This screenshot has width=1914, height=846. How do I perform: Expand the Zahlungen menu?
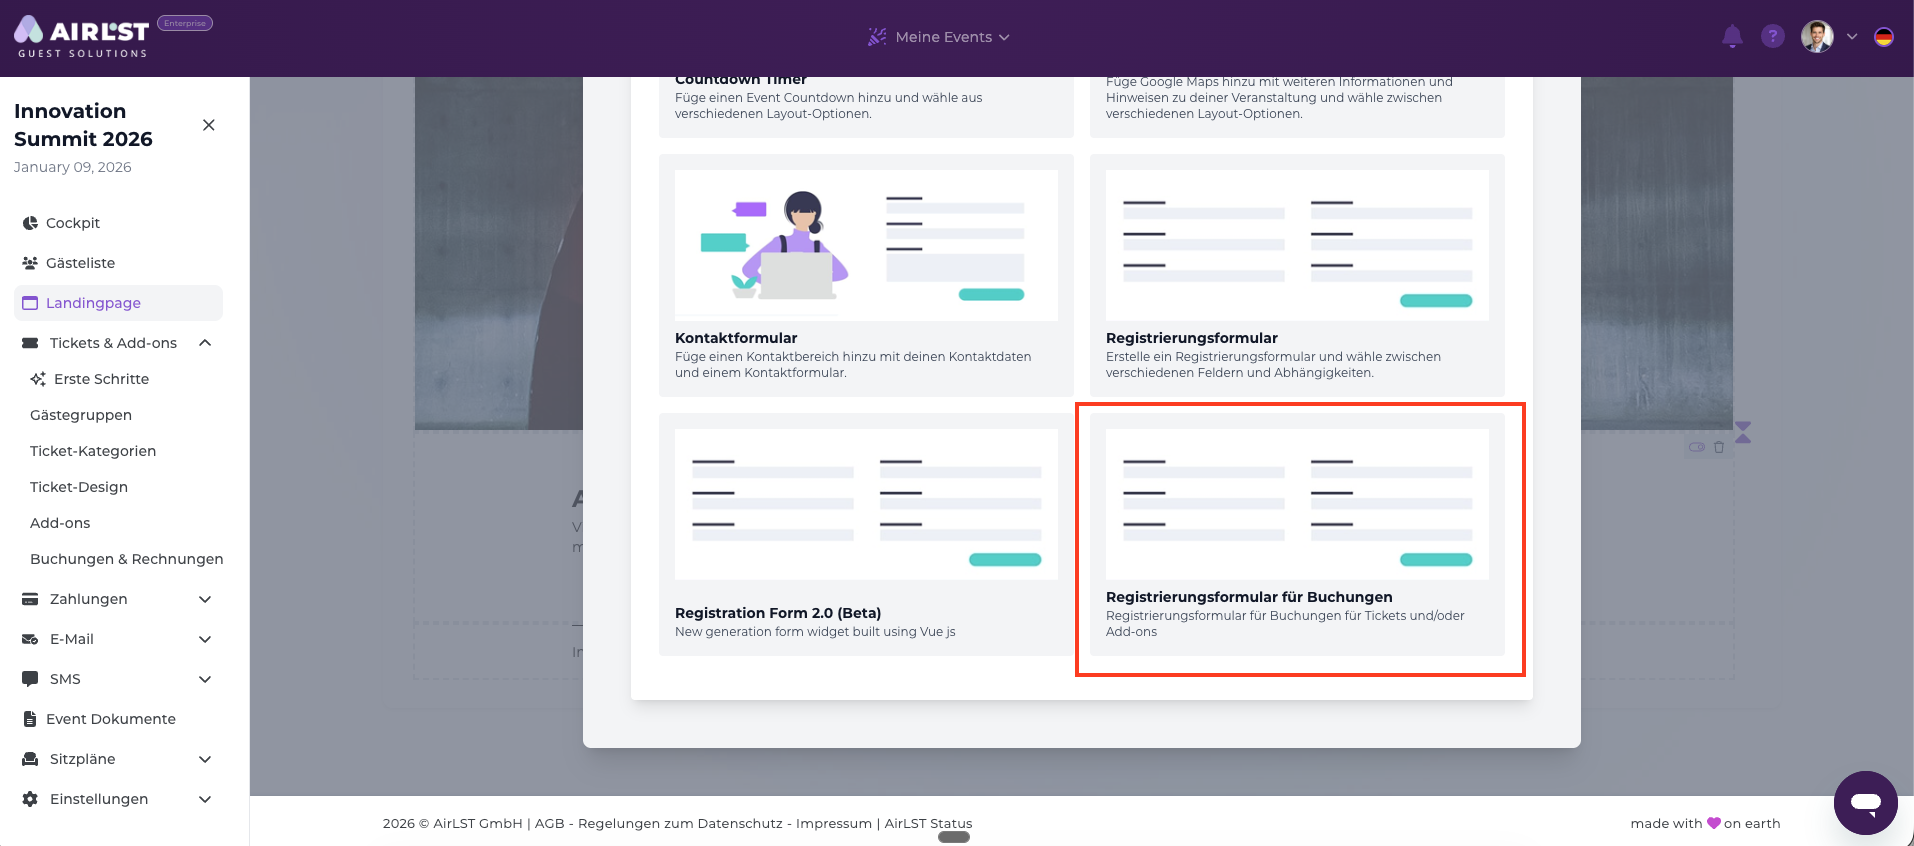point(205,599)
